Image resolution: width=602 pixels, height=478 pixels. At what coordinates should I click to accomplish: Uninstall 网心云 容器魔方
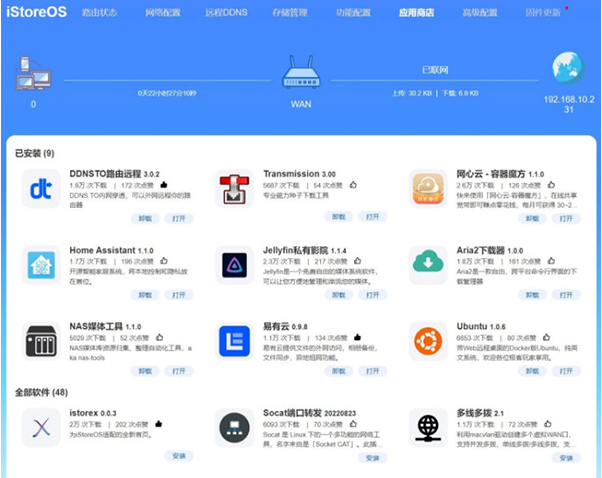point(532,218)
